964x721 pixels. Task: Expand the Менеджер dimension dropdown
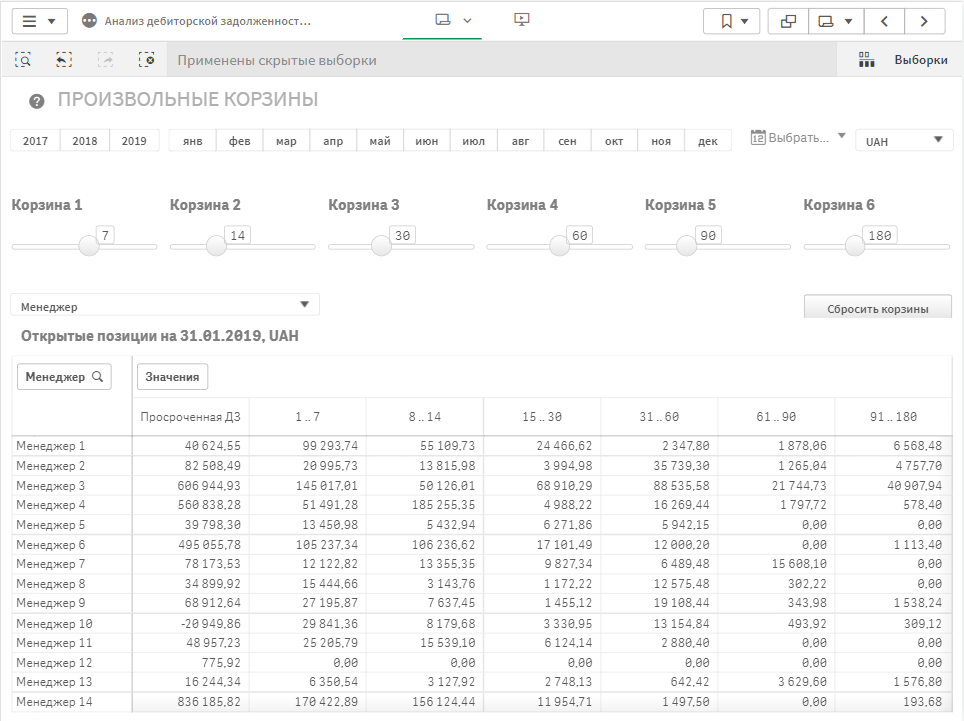click(165, 306)
